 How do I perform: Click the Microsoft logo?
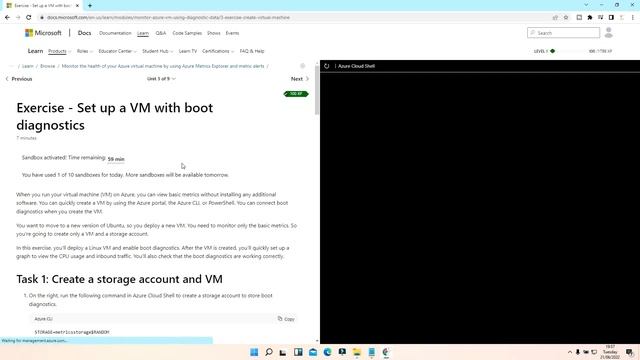point(43,33)
